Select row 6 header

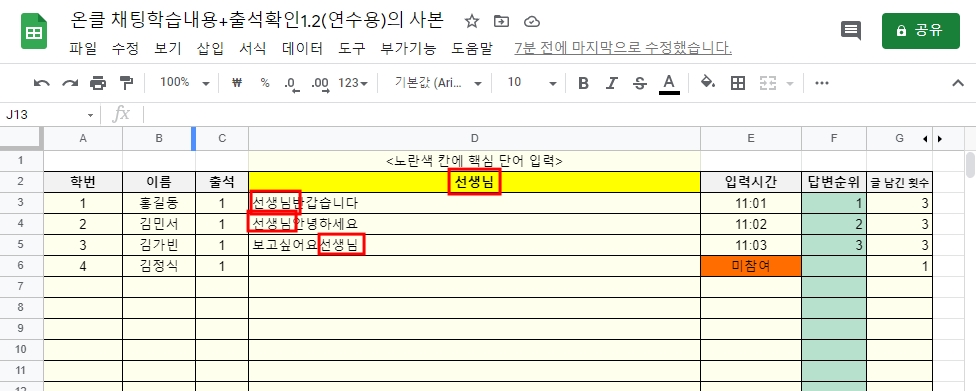(21, 266)
